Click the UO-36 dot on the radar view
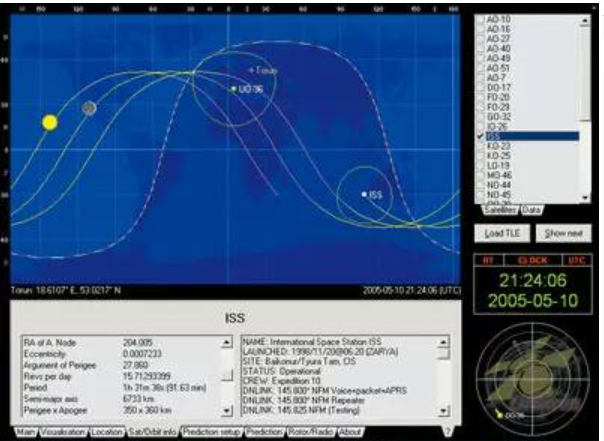604x441 pixels. [500, 415]
